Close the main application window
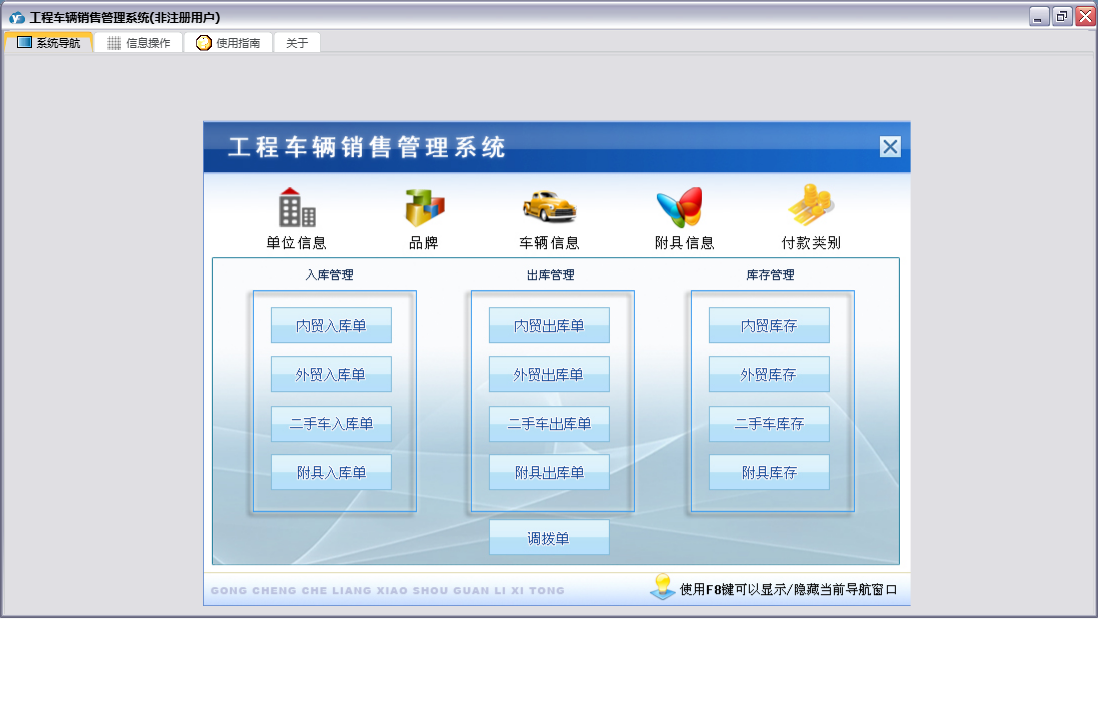Image resolution: width=1098 pixels, height=716 pixels. coord(1085,17)
